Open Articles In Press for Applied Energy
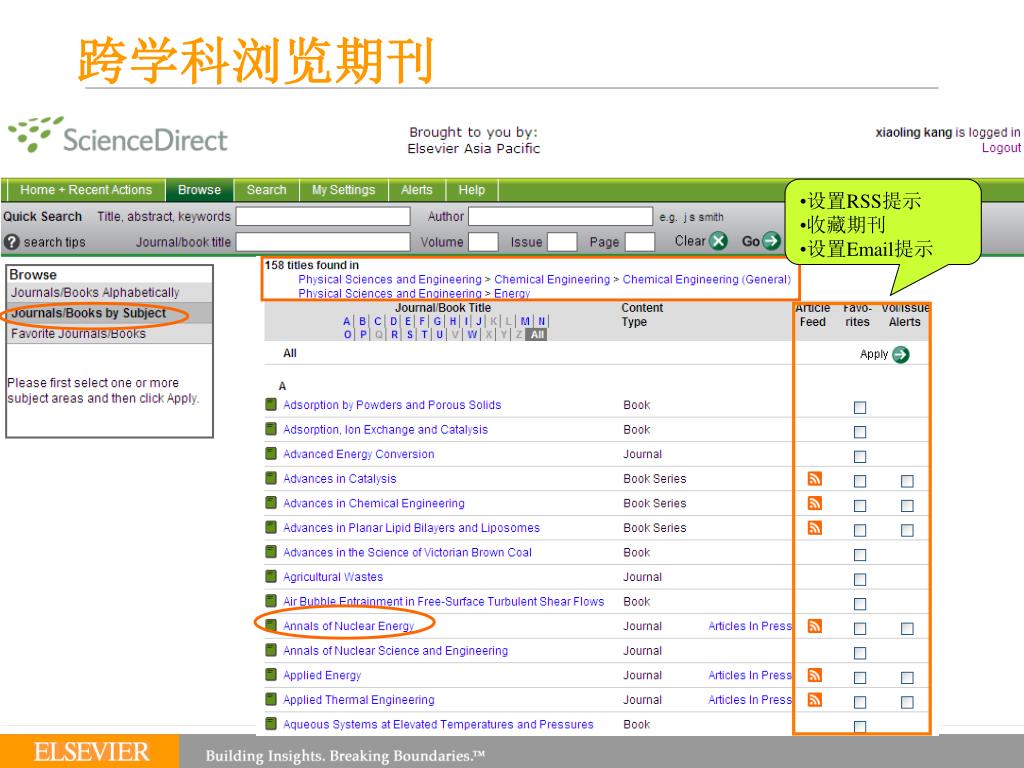 click(750, 675)
